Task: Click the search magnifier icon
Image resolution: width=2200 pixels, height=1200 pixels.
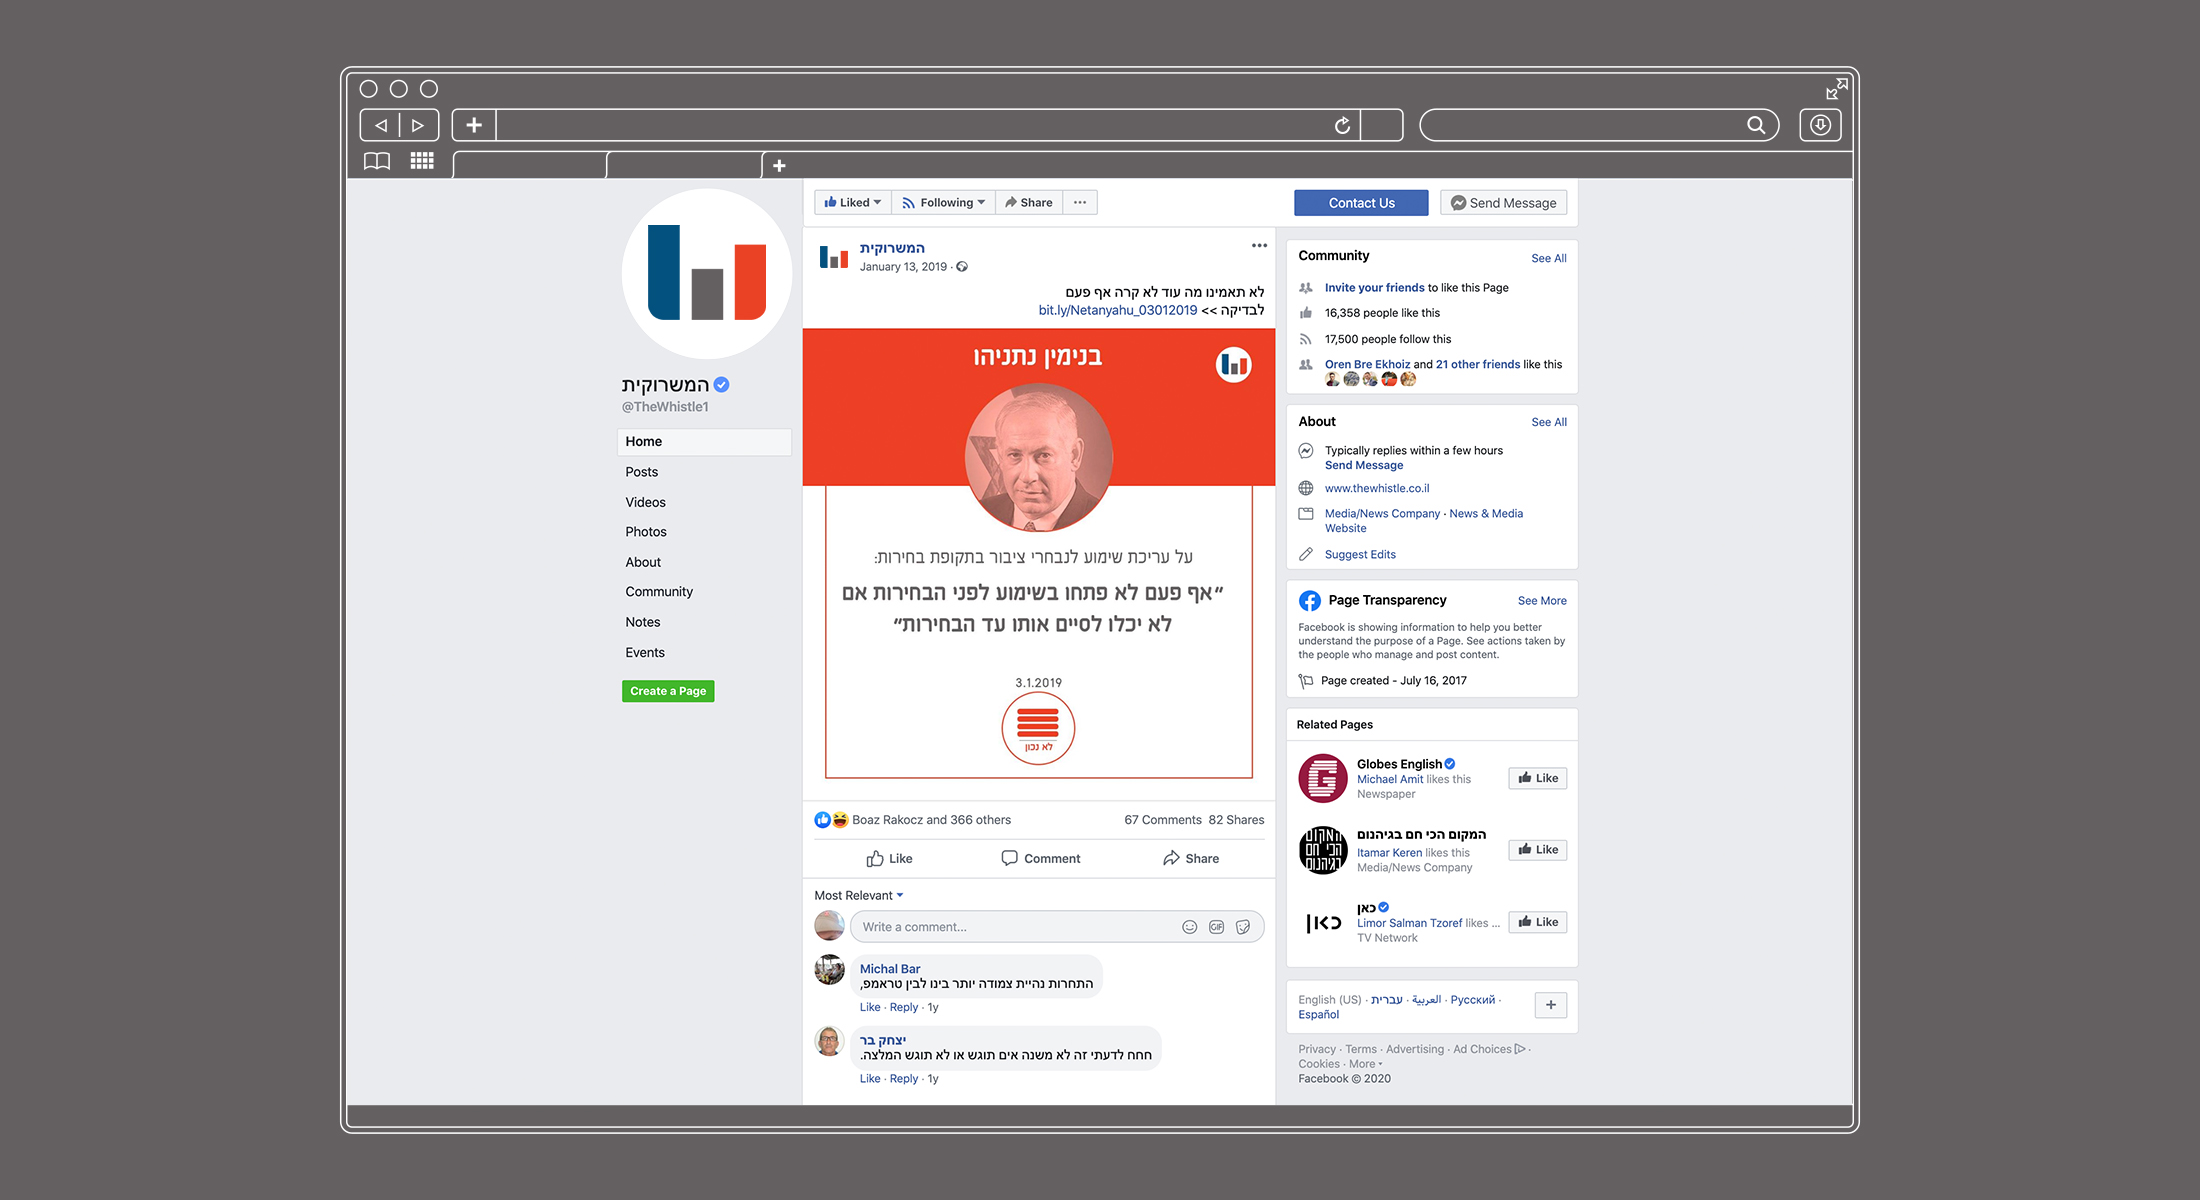Action: [x=1755, y=125]
